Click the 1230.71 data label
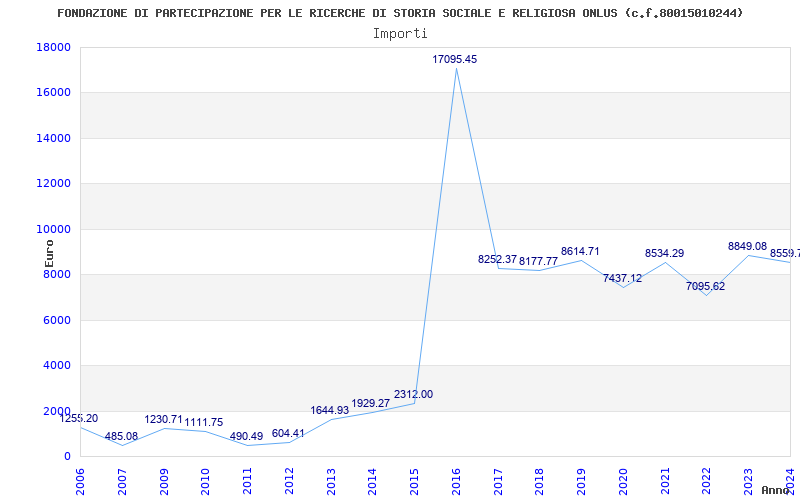This screenshot has width=800, height=500. 163,419
